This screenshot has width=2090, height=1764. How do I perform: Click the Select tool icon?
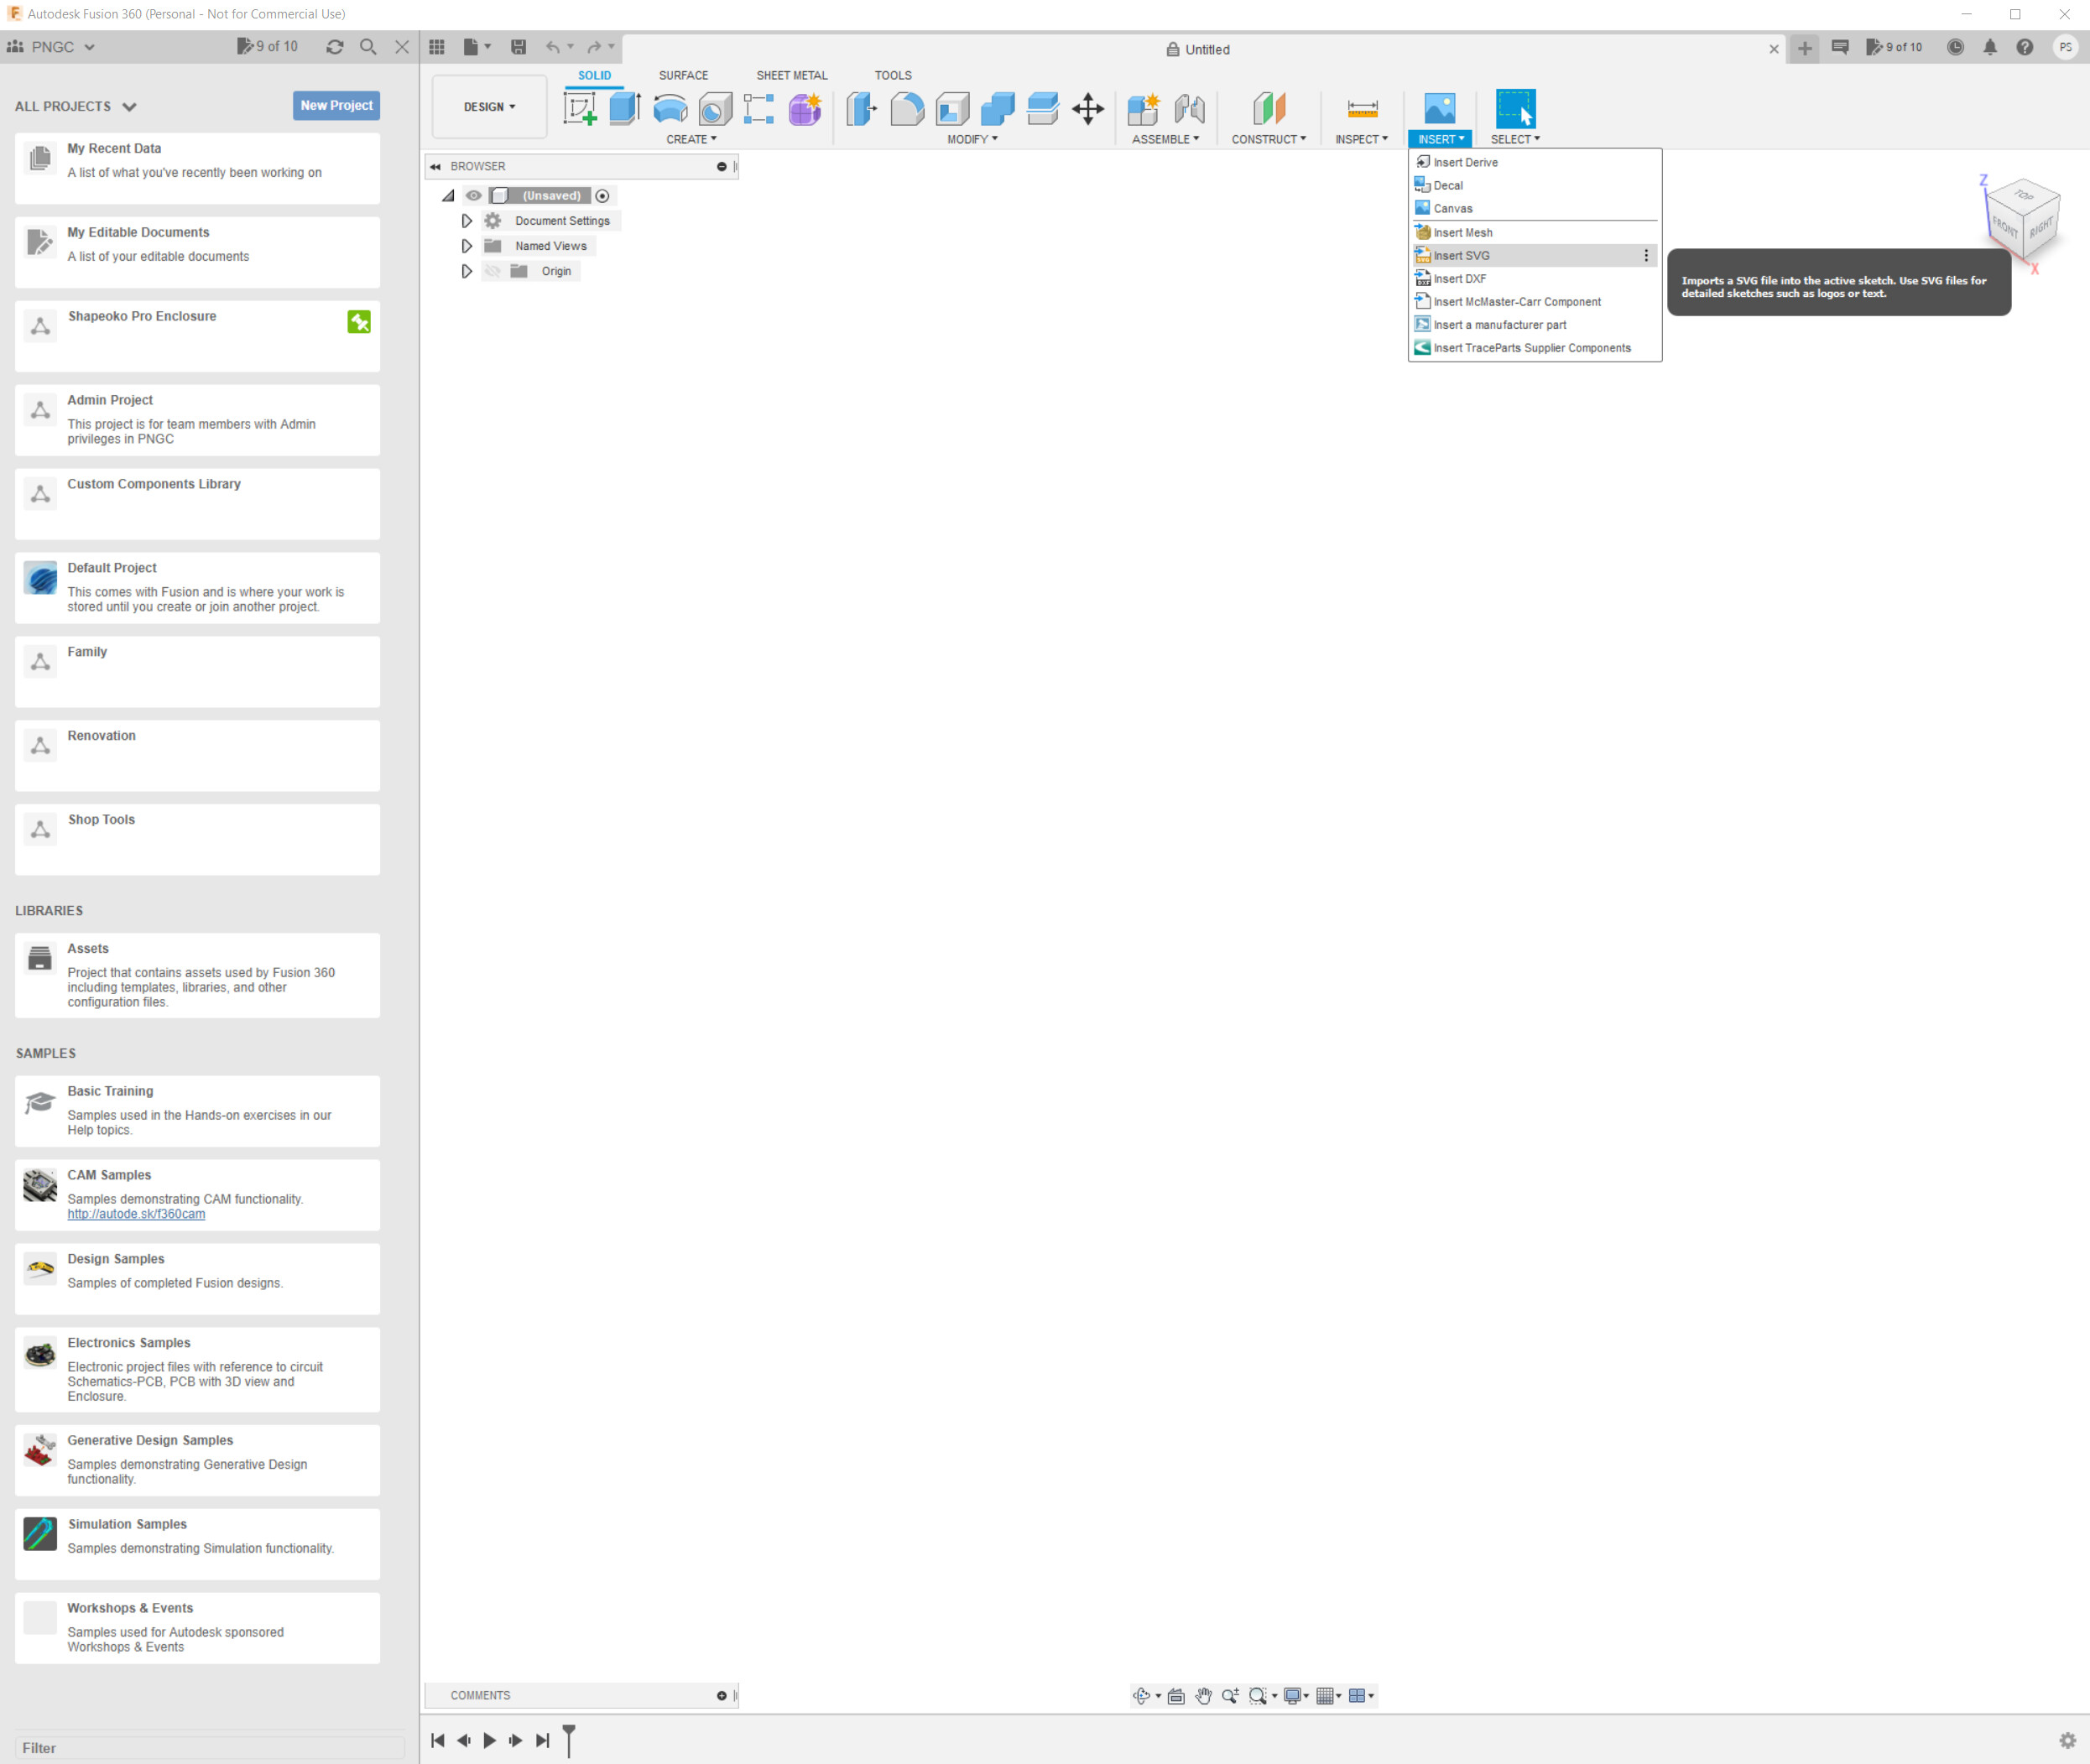click(1515, 108)
